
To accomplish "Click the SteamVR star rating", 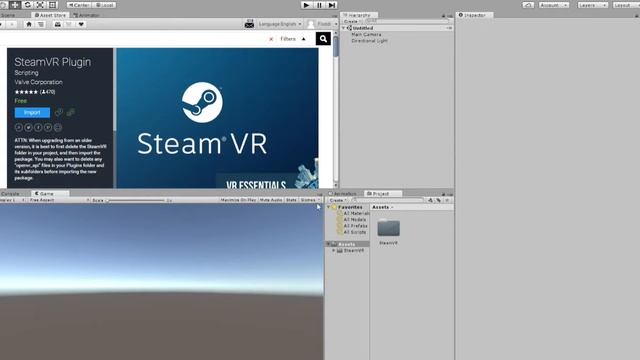I will pyautogui.click(x=26, y=92).
